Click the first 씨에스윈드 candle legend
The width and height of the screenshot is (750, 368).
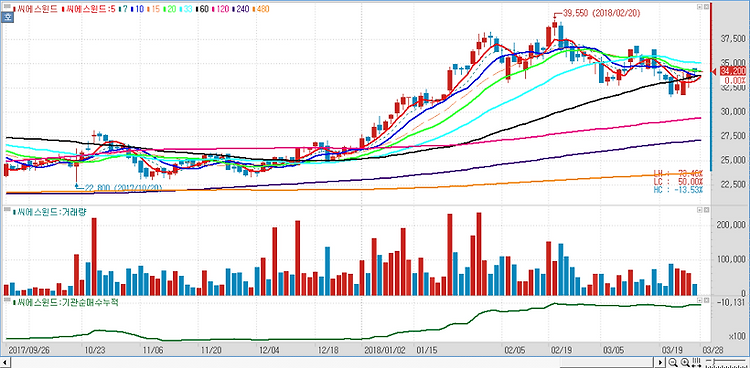pyautogui.click(x=36, y=9)
